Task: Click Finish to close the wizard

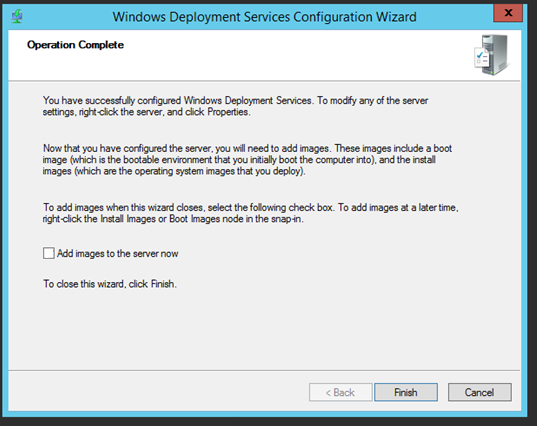Action: (406, 392)
